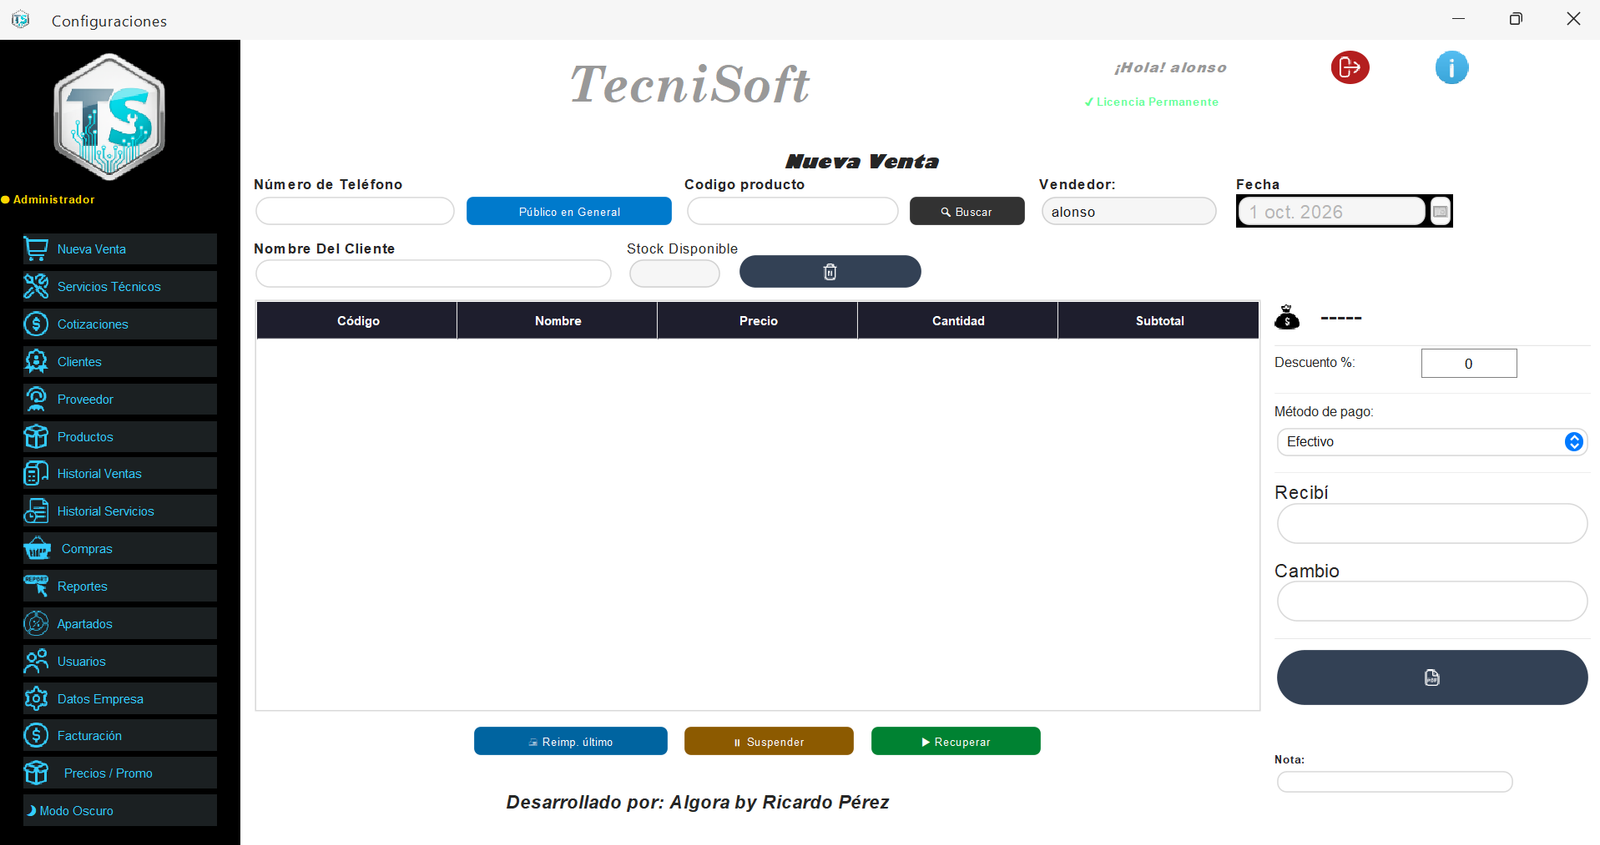Click the Nota input field
Image resolution: width=1600 pixels, height=845 pixels.
point(1395,782)
